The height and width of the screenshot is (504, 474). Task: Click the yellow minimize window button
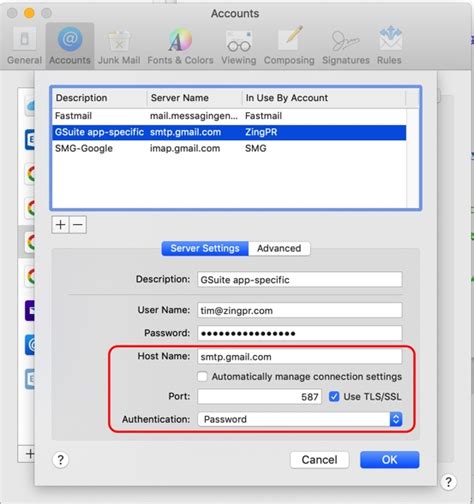29,13
